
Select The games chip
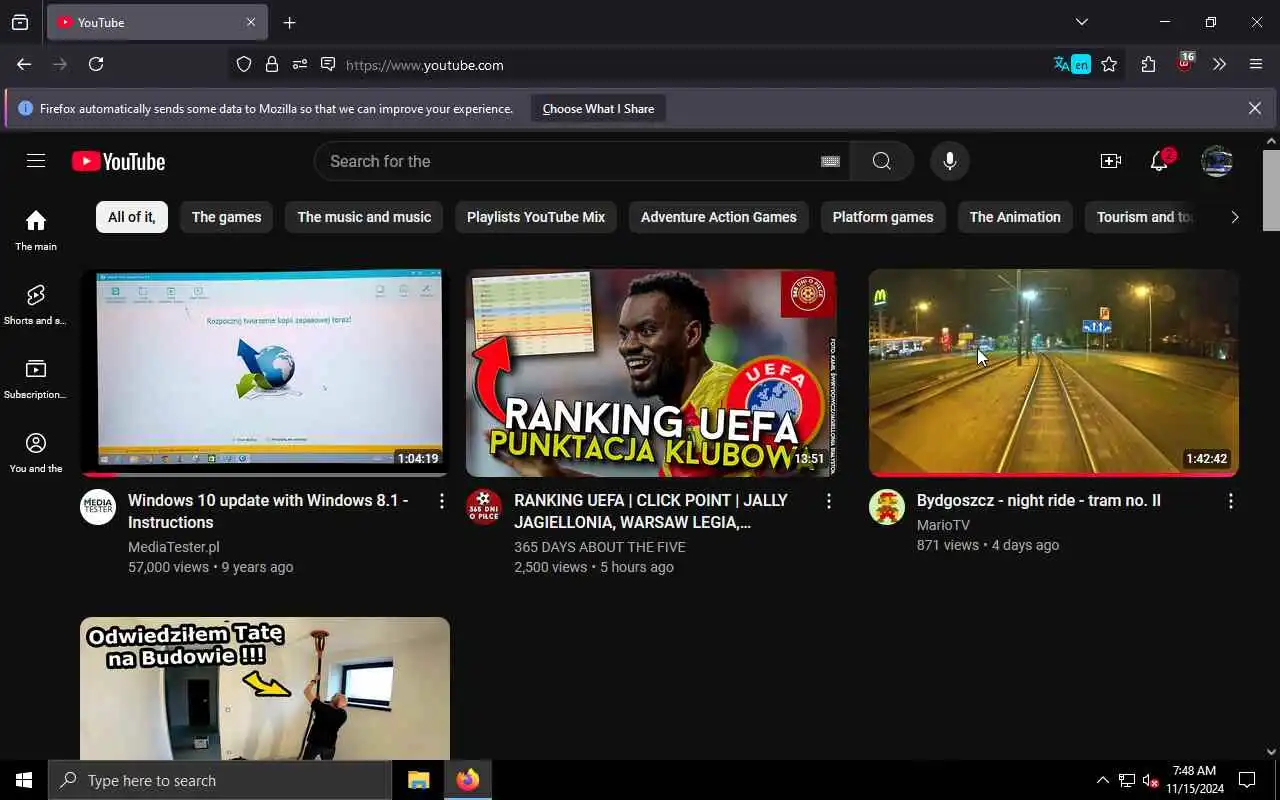click(x=226, y=217)
